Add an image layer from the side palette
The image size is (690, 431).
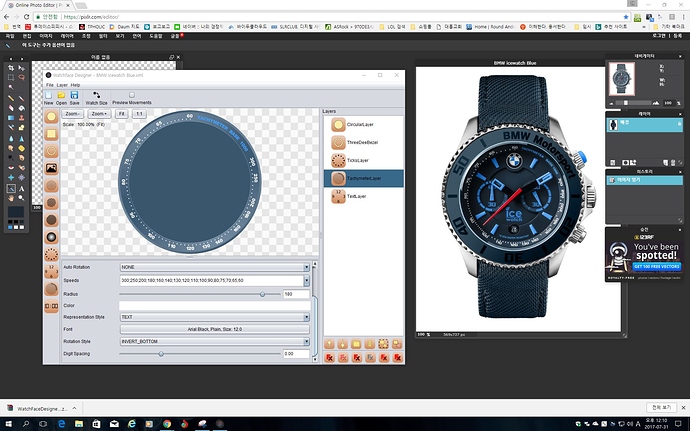pos(51,168)
